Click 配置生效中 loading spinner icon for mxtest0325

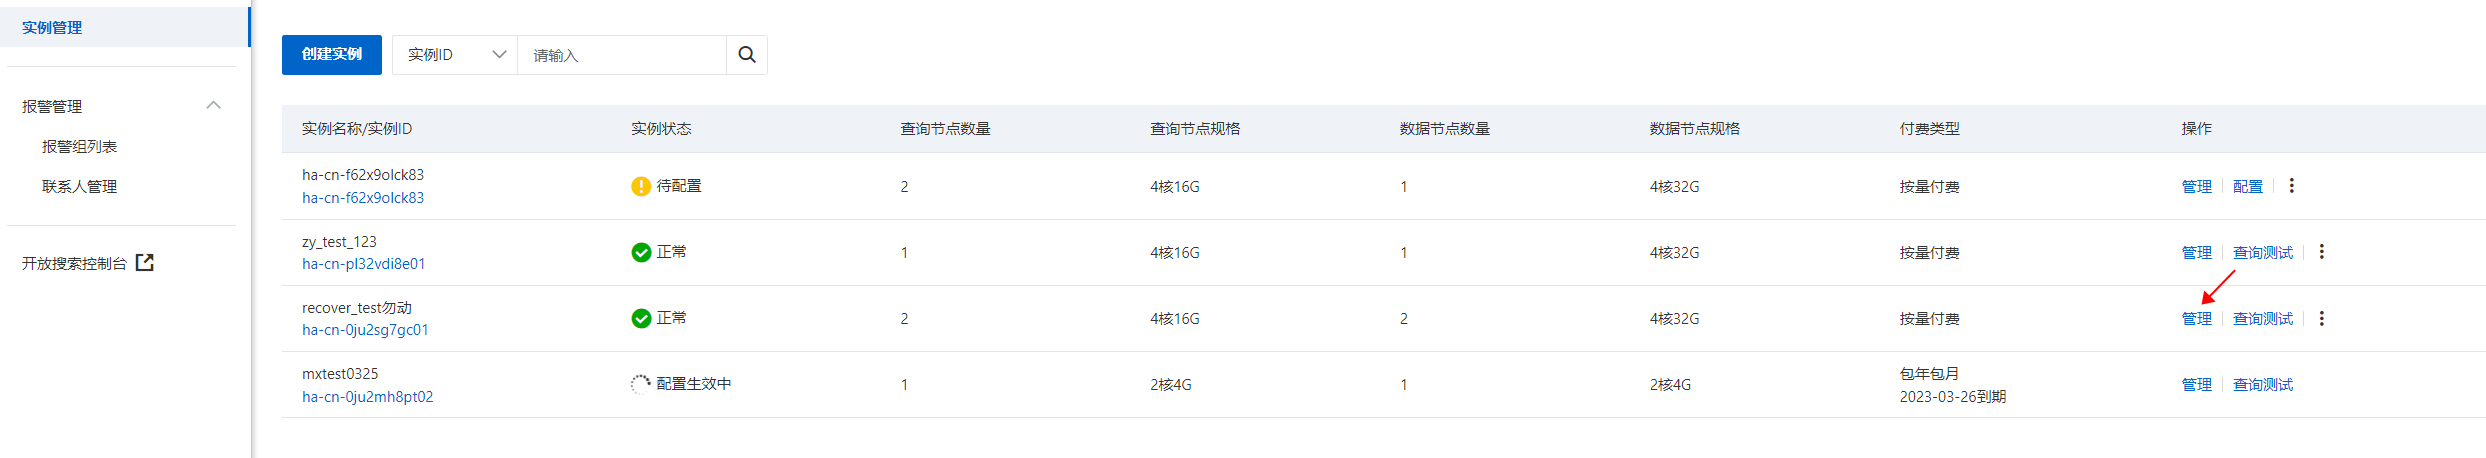[641, 384]
